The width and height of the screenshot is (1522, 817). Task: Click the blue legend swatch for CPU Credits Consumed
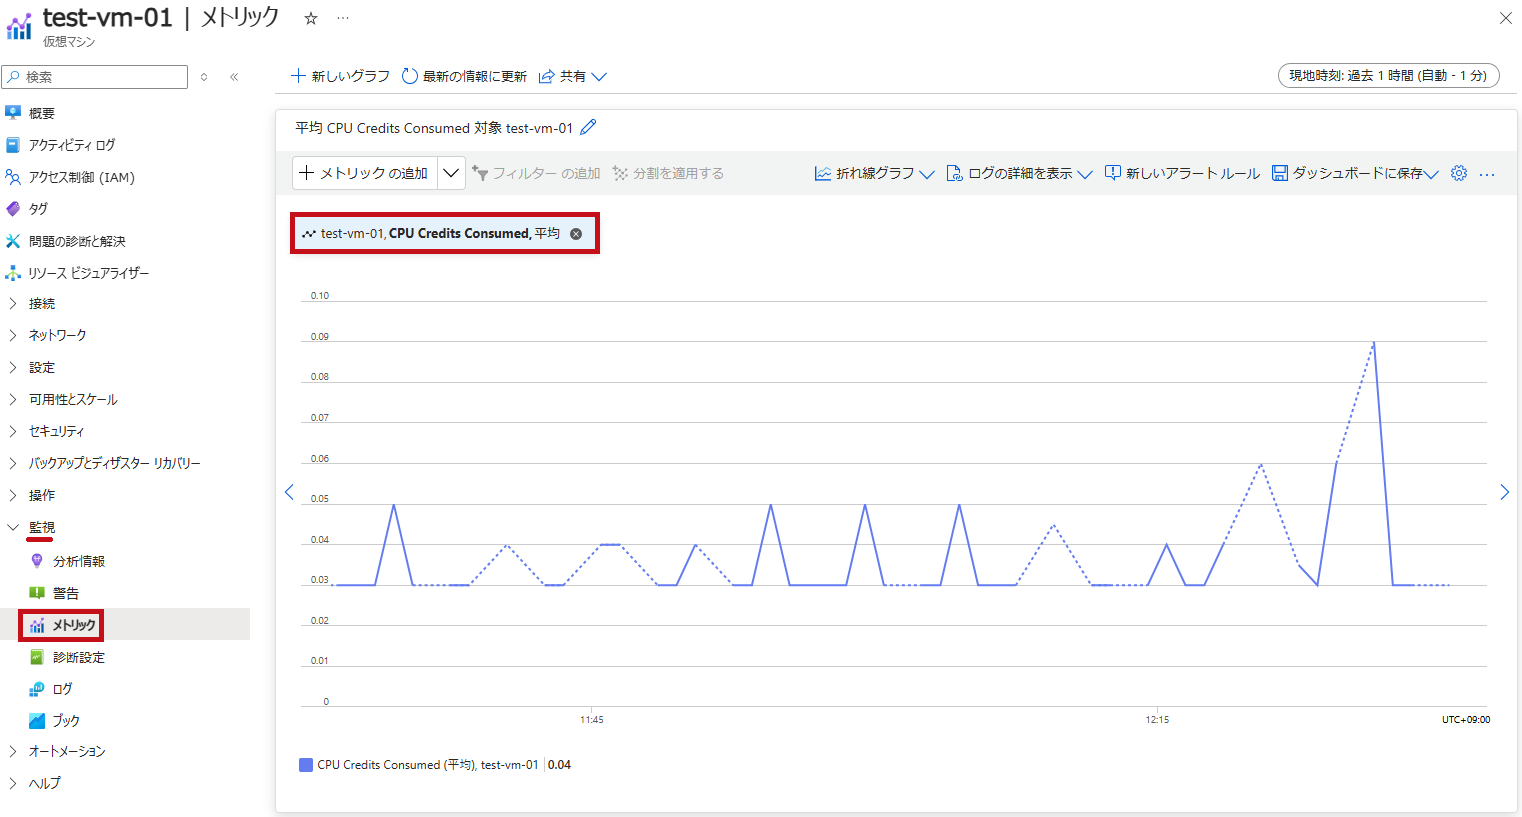(x=306, y=765)
